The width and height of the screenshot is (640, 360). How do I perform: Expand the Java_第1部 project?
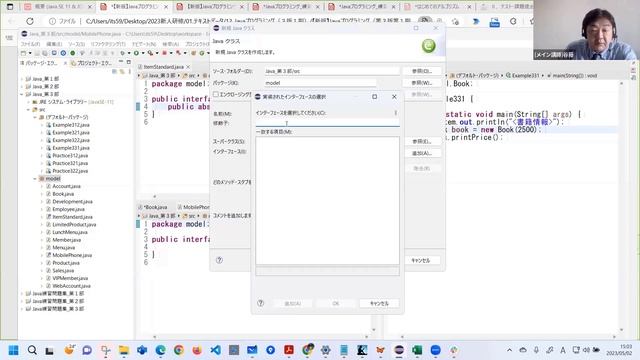coord(22,79)
